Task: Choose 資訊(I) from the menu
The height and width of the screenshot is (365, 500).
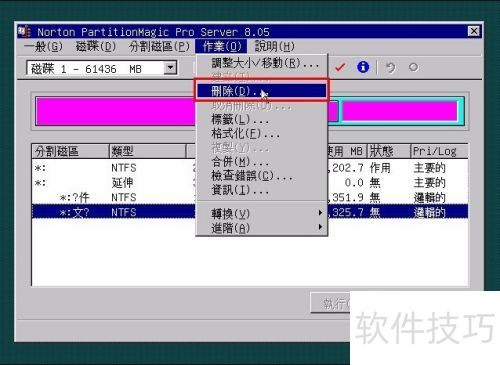Action: (261, 190)
